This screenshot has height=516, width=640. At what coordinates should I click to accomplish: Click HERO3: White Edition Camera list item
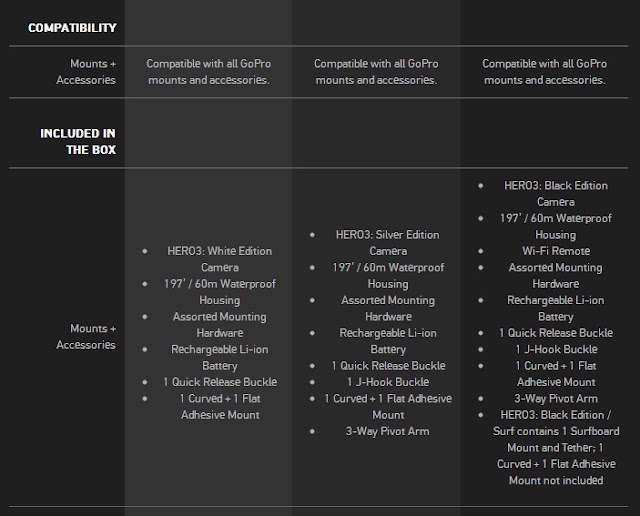[220, 259]
